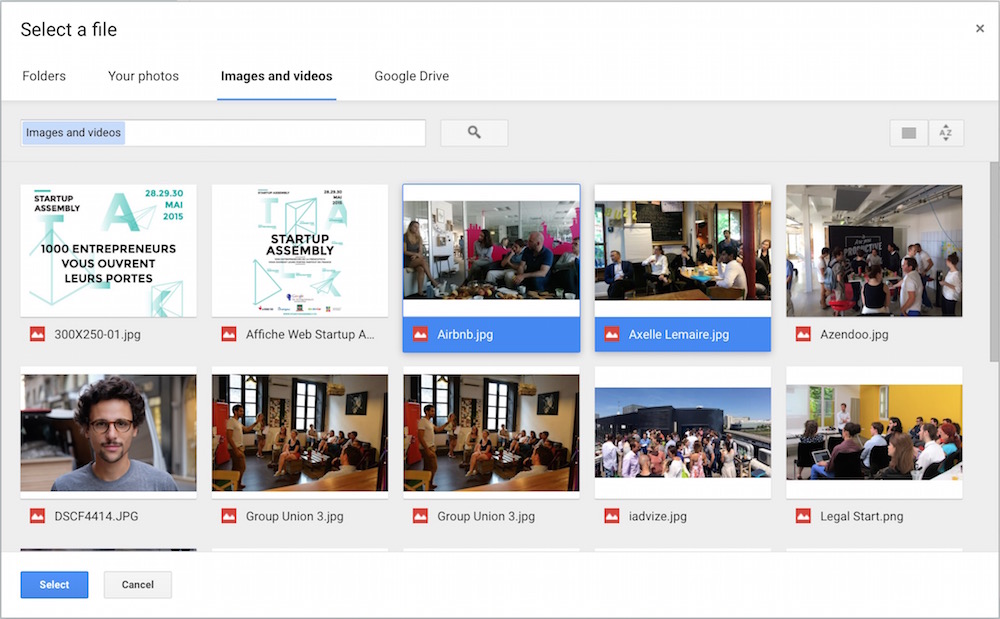
Task: Click the highlighted Airbnb.jpg label
Action: pos(465,334)
